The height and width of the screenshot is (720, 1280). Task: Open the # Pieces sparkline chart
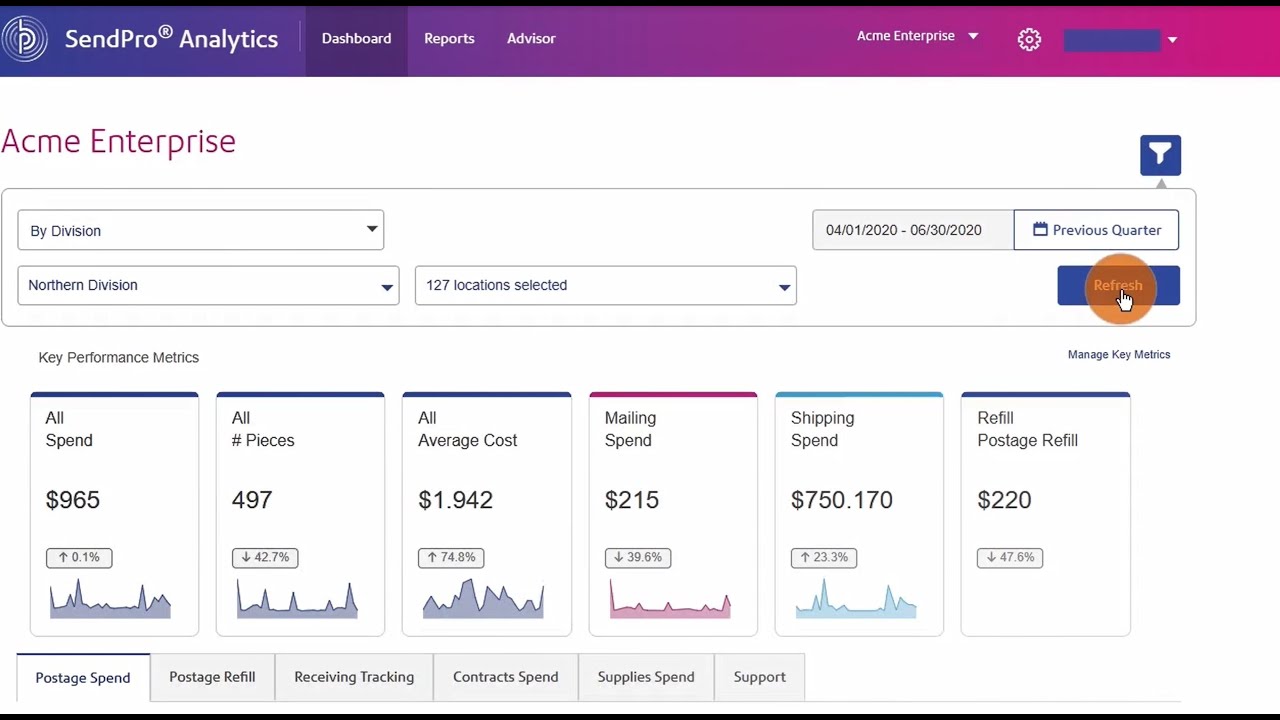297,598
